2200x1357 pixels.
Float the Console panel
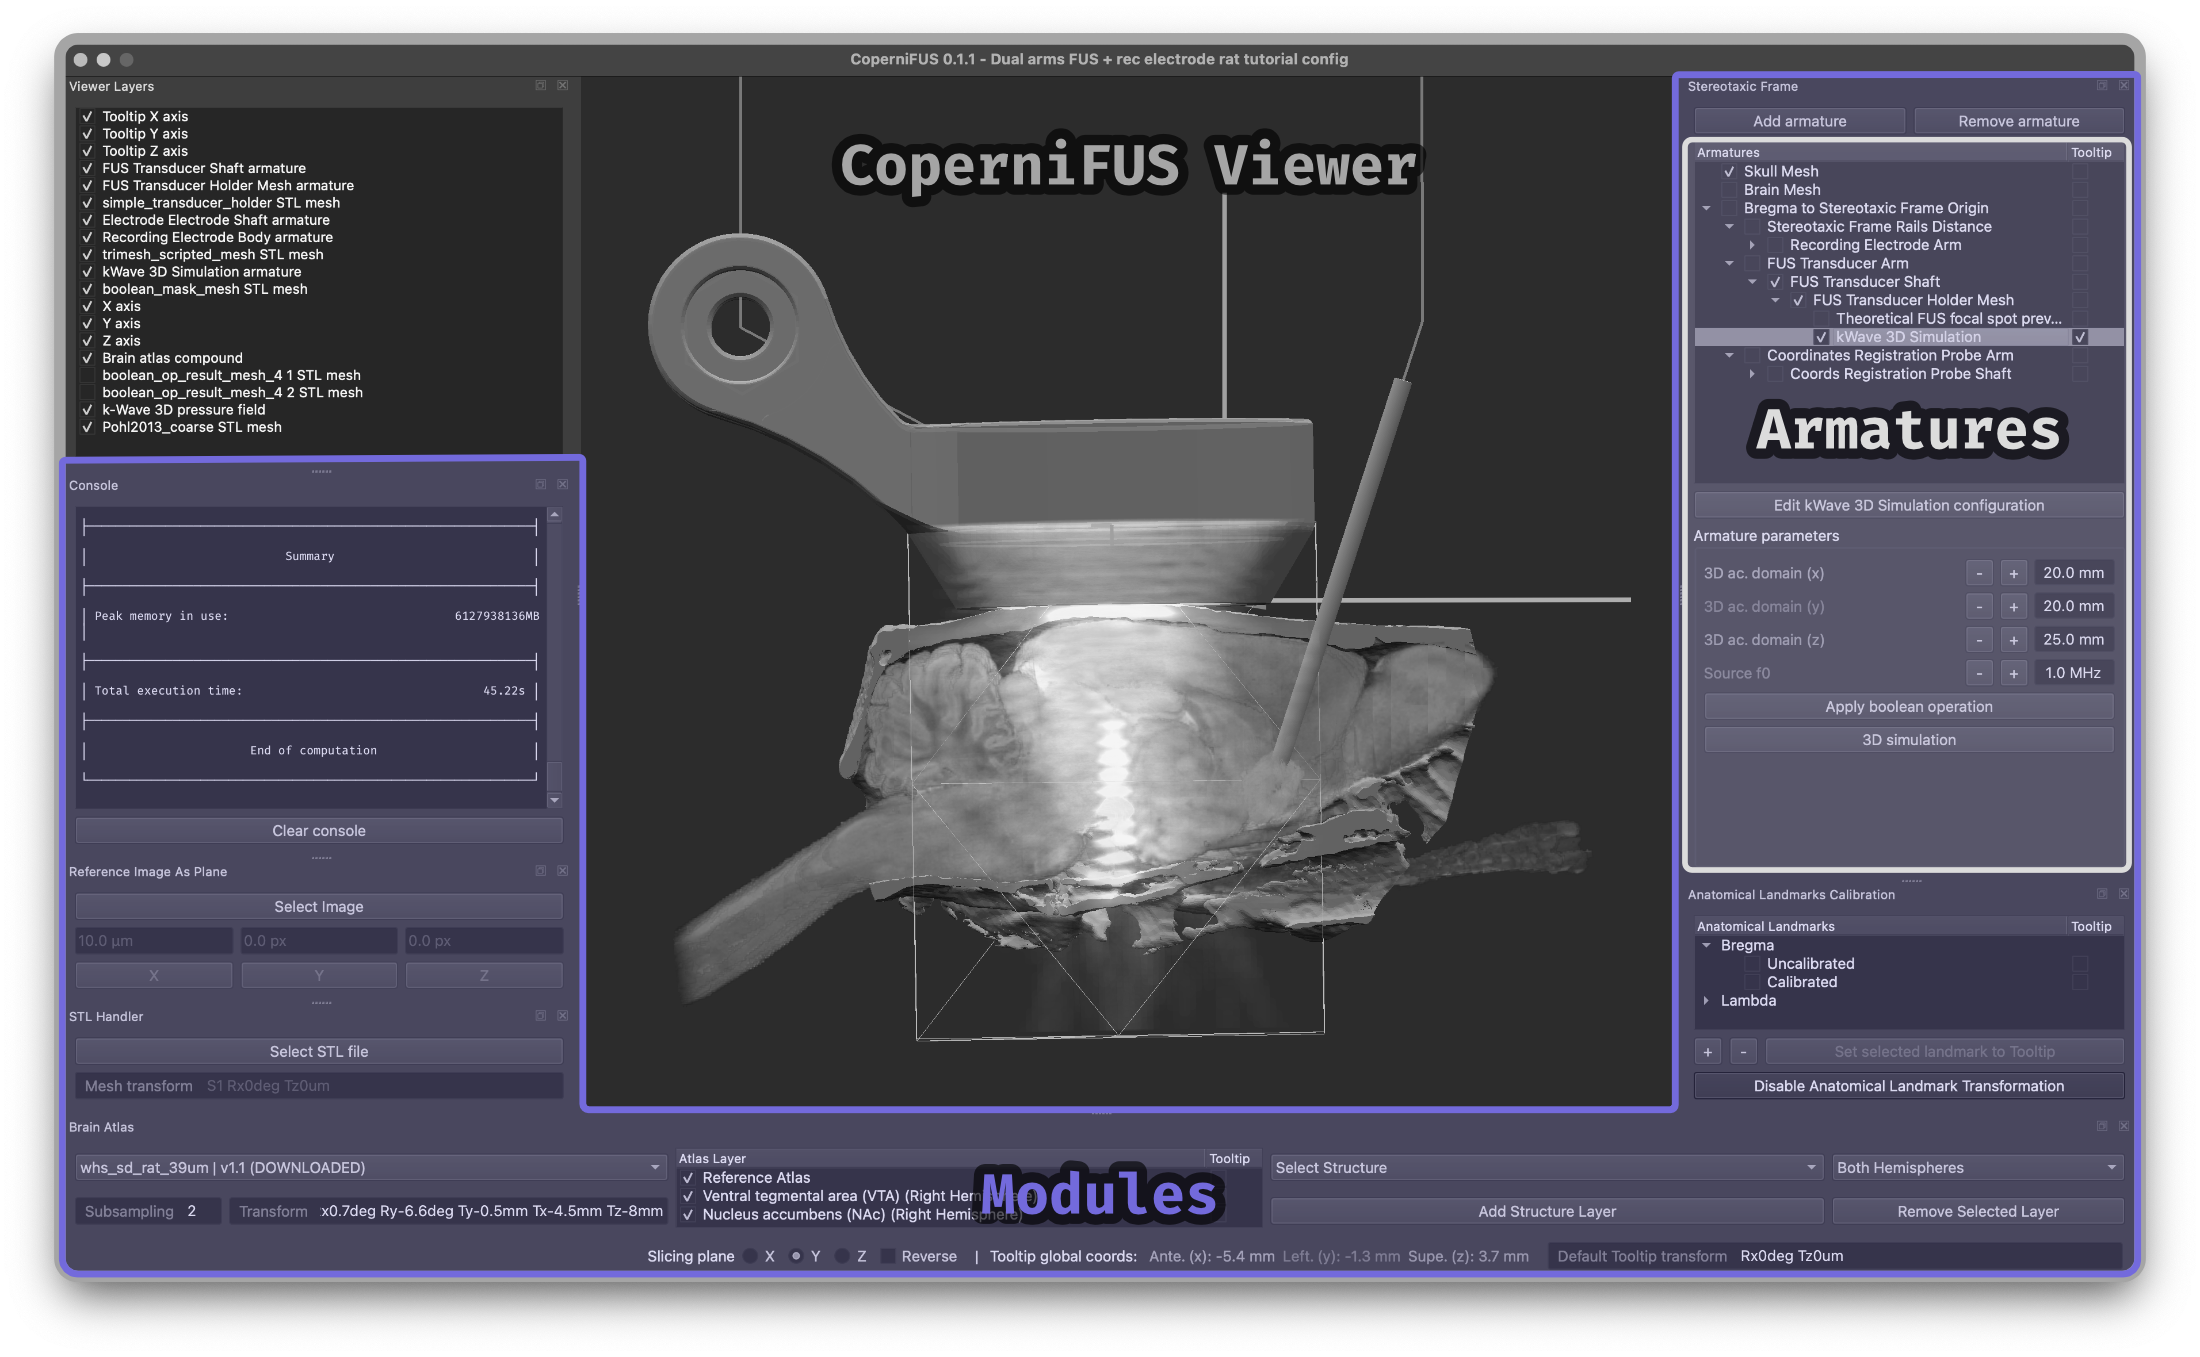541,484
